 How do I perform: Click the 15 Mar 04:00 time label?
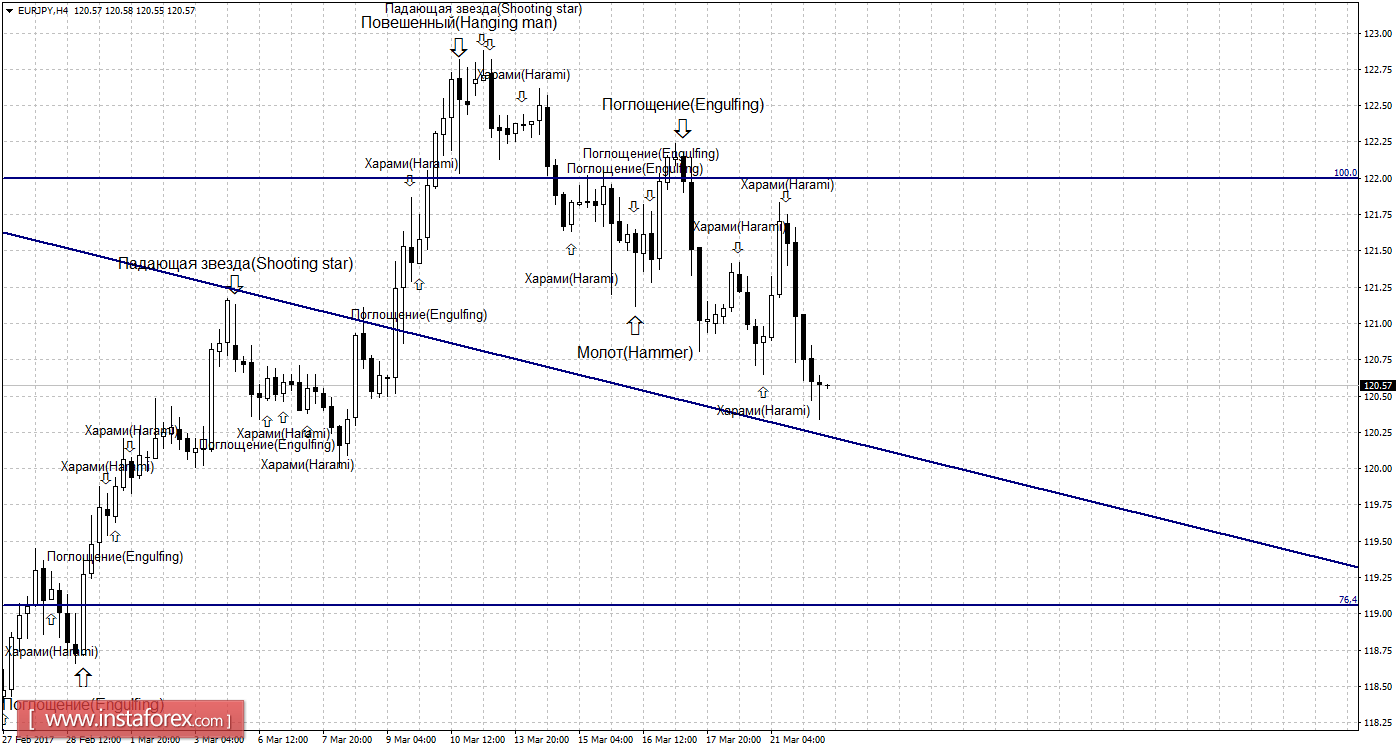[x=605, y=741]
